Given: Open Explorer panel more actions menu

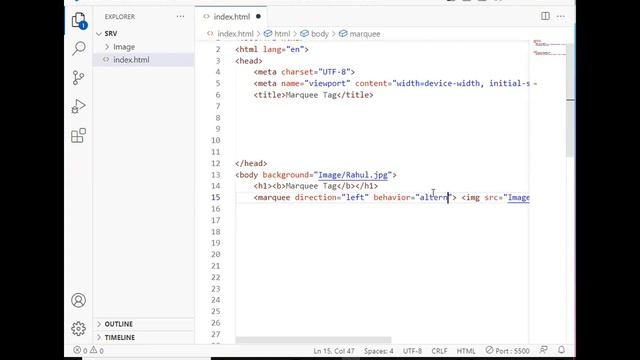Looking at the screenshot, I should (x=180, y=17).
